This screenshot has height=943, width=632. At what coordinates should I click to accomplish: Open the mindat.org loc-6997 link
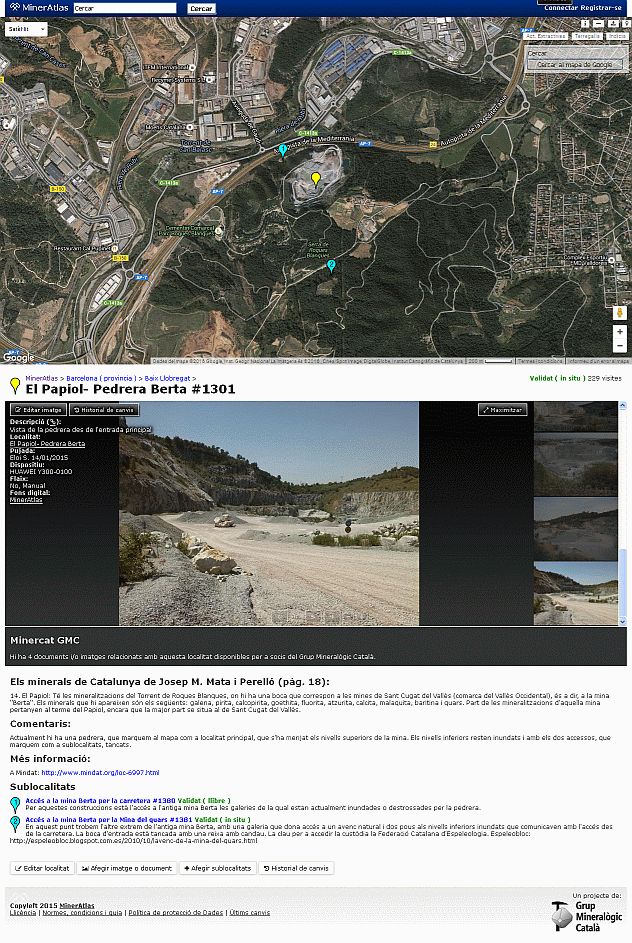point(100,772)
